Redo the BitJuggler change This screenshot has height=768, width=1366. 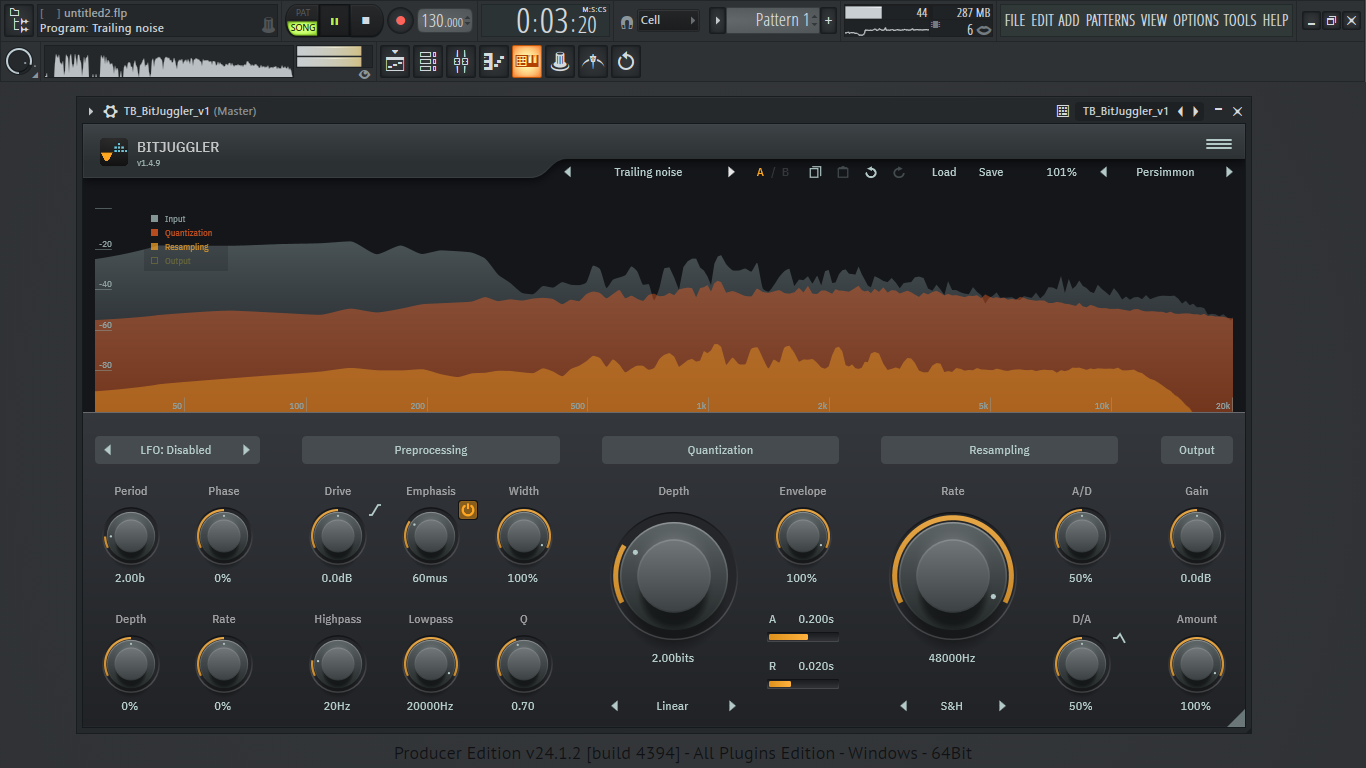point(899,172)
